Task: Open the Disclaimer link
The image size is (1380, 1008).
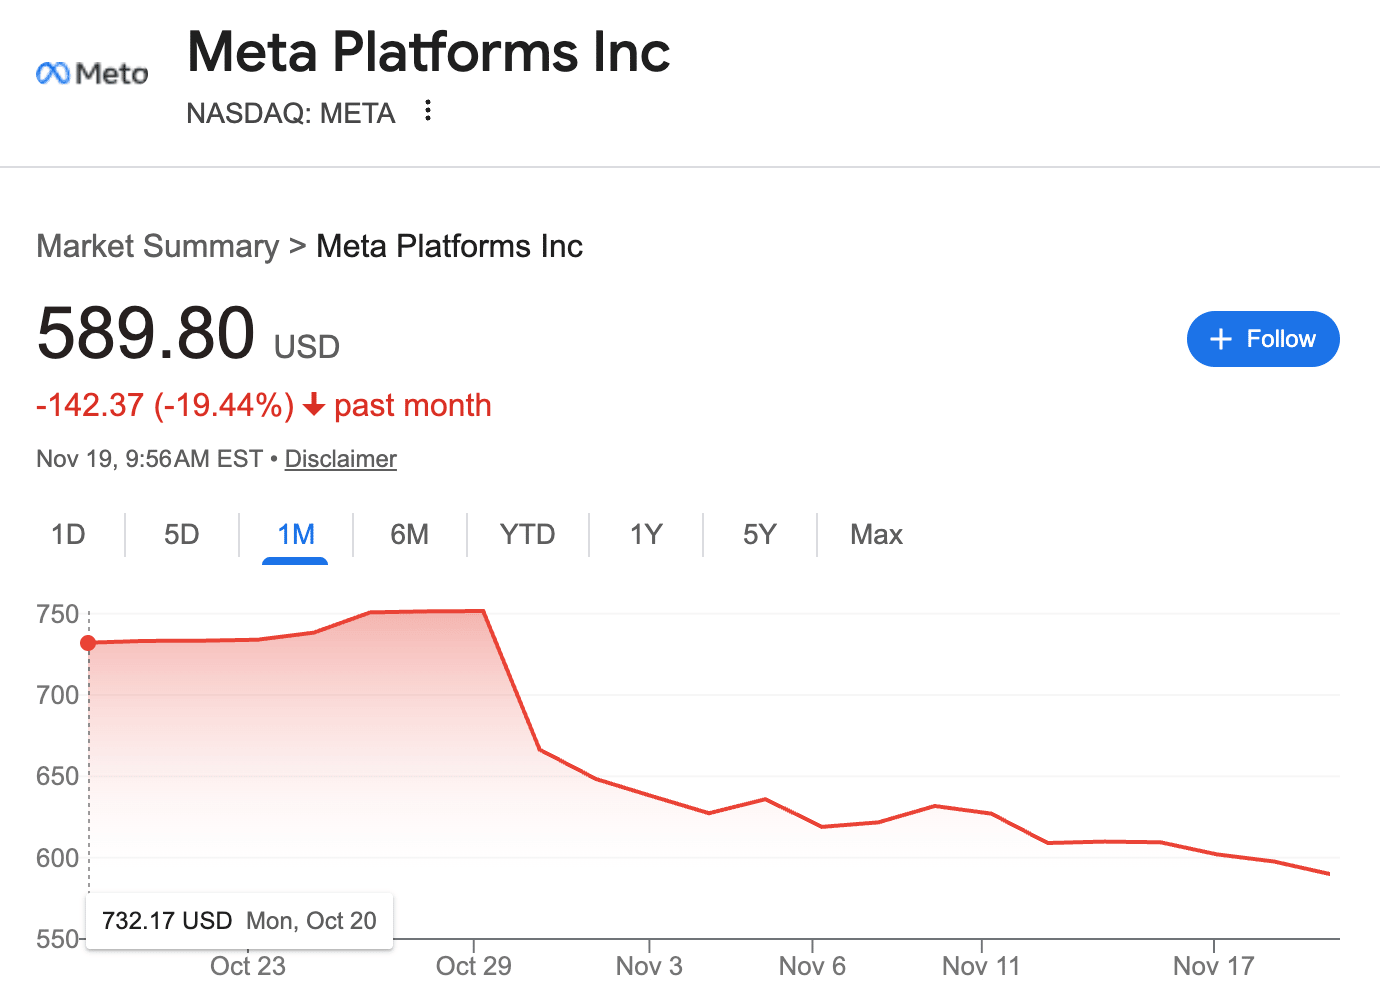Action: coord(340,459)
